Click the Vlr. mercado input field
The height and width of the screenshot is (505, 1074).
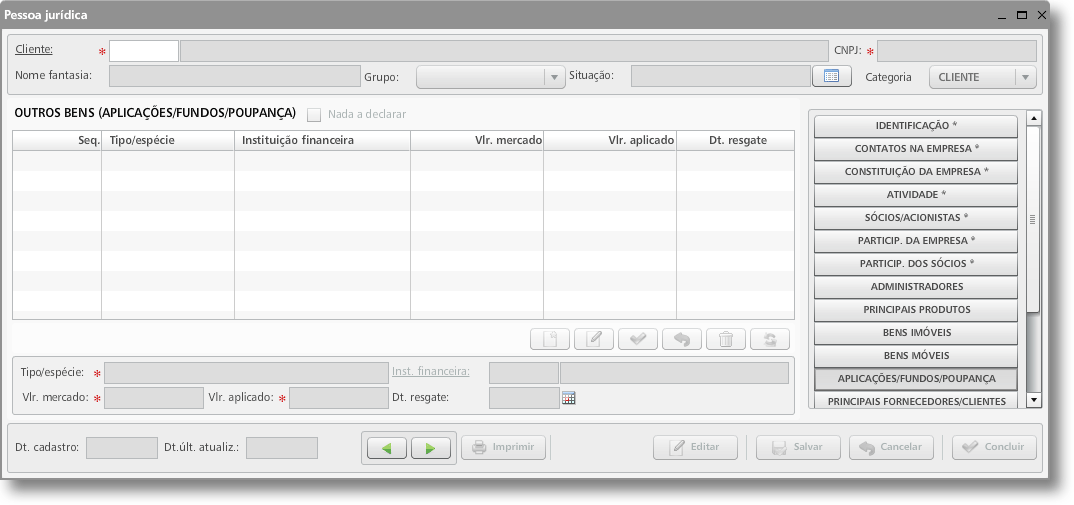click(x=153, y=398)
